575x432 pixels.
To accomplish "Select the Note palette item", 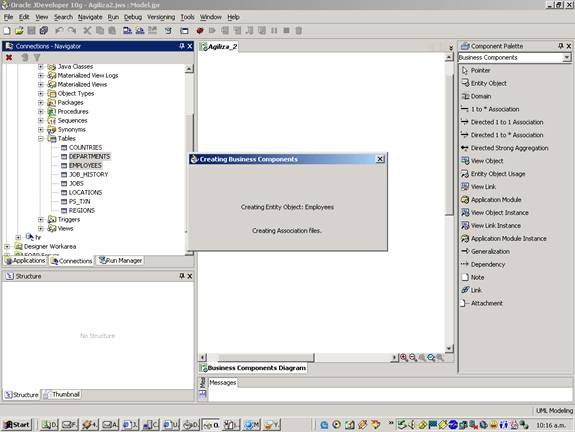I will [x=473, y=277].
